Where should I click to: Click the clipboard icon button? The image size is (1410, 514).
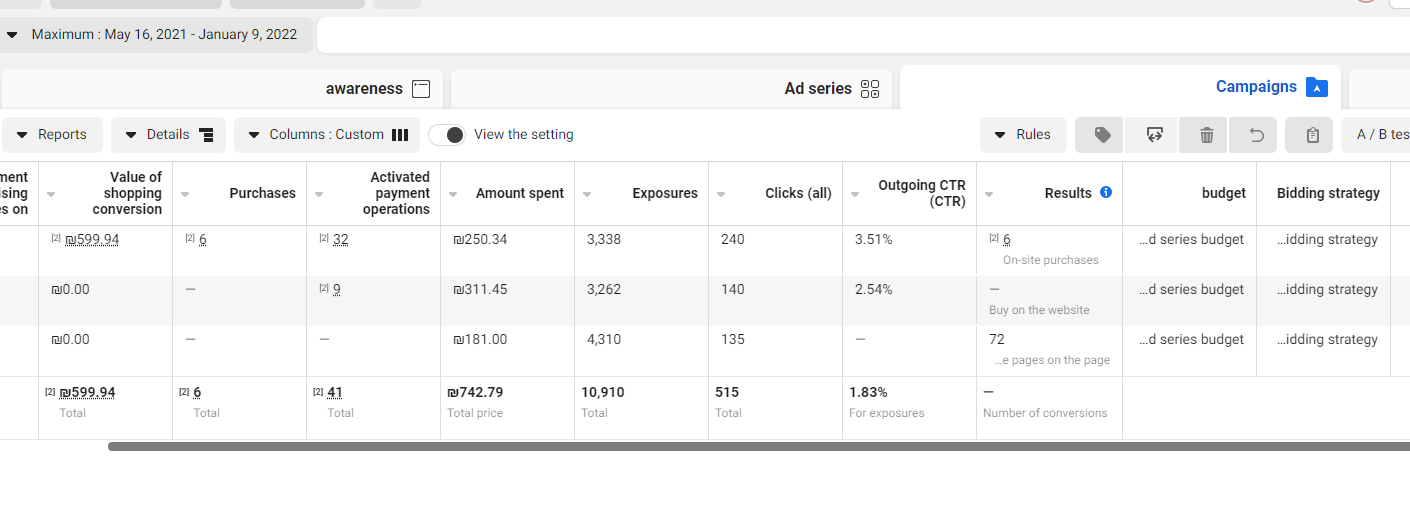click(1312, 135)
